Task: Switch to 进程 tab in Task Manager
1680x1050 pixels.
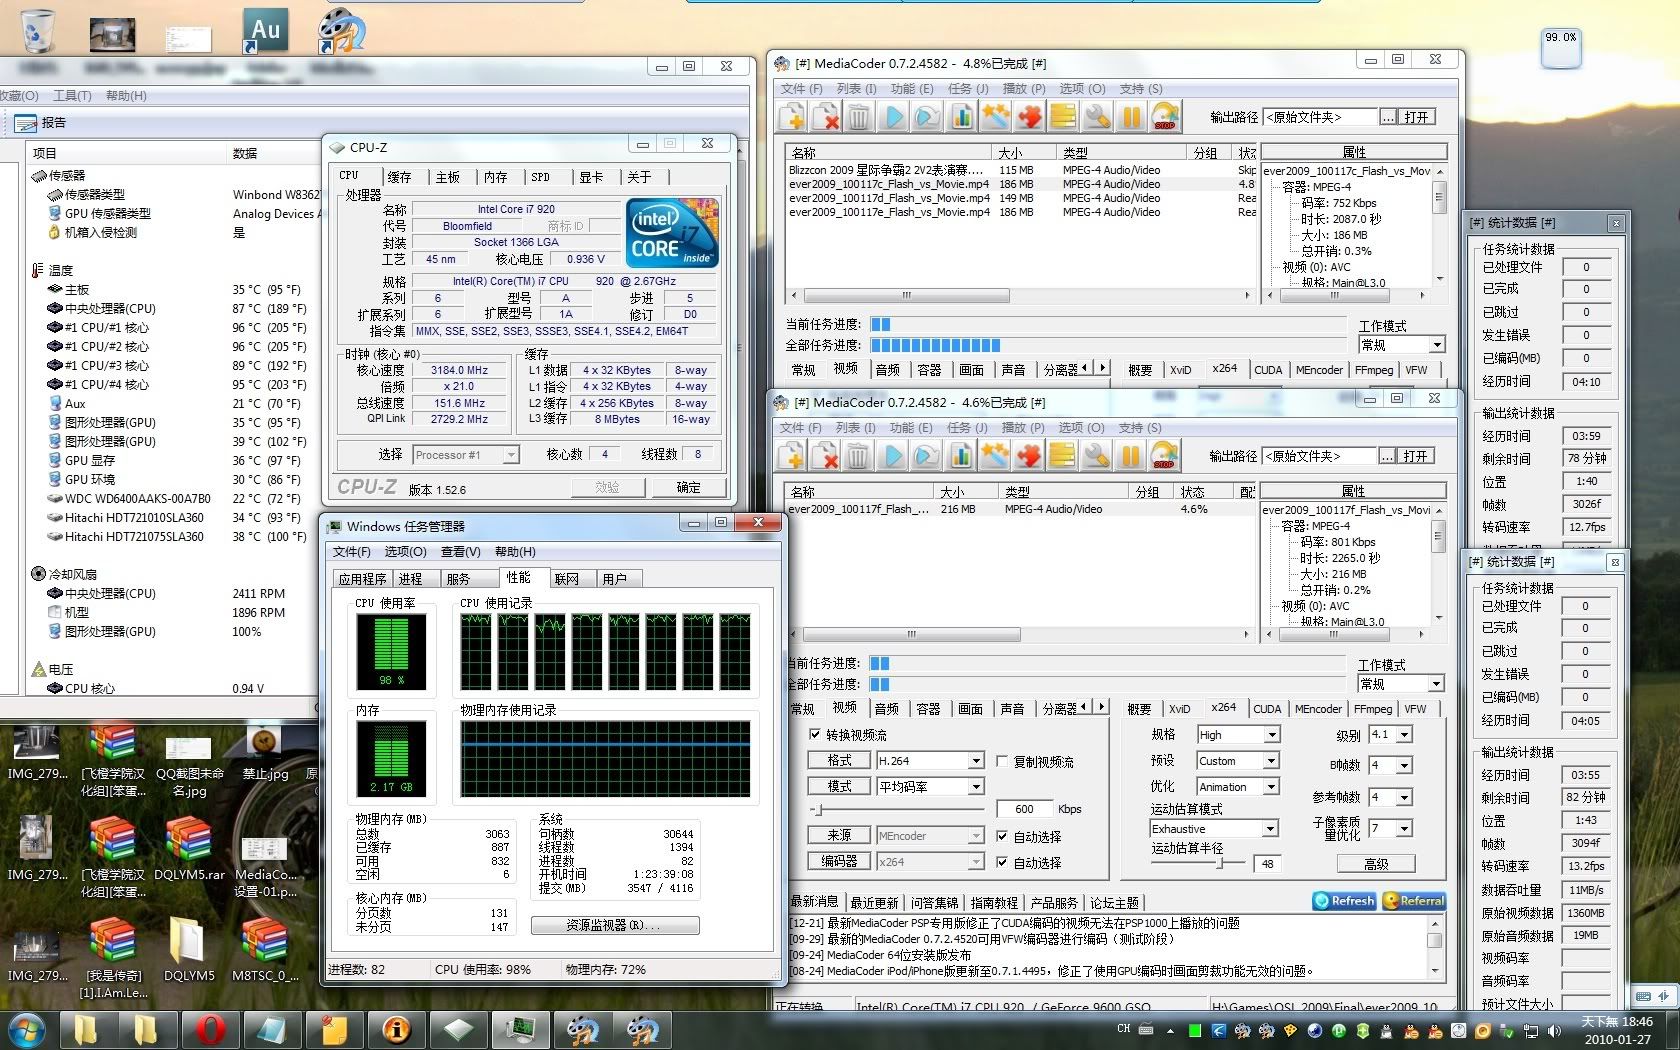Action: 410,579
